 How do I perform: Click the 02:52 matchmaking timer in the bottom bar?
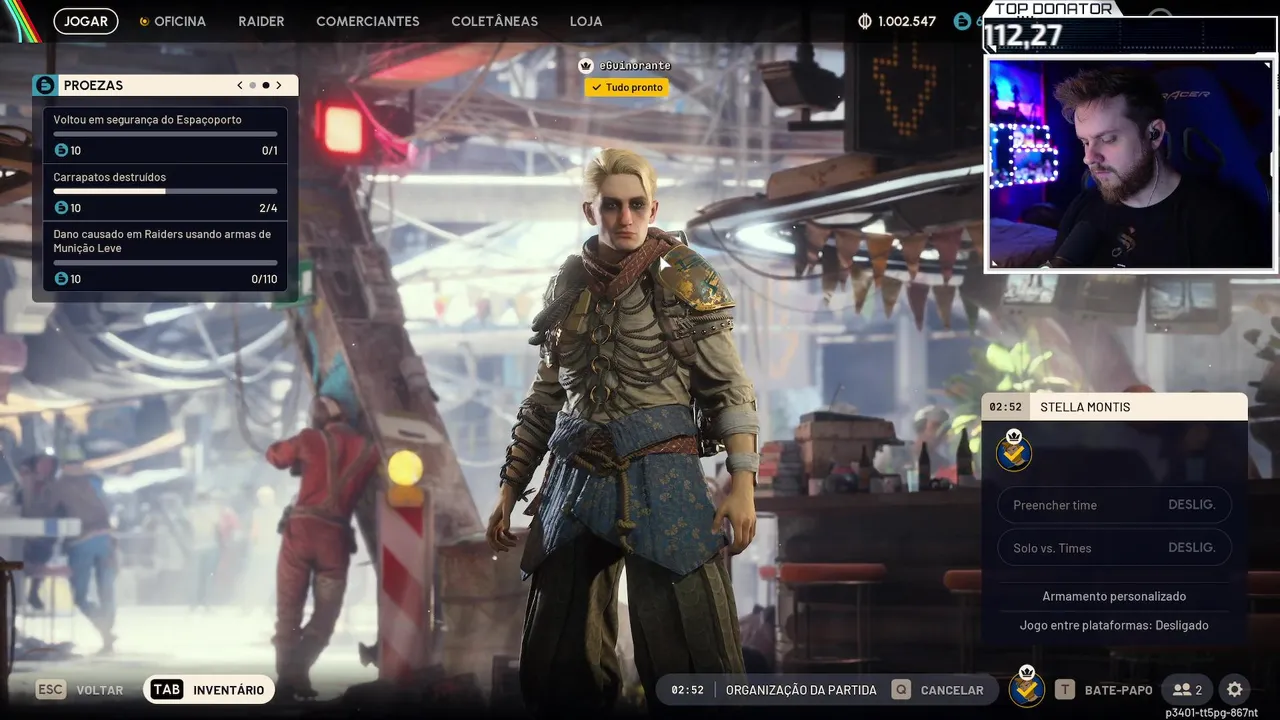coord(687,690)
